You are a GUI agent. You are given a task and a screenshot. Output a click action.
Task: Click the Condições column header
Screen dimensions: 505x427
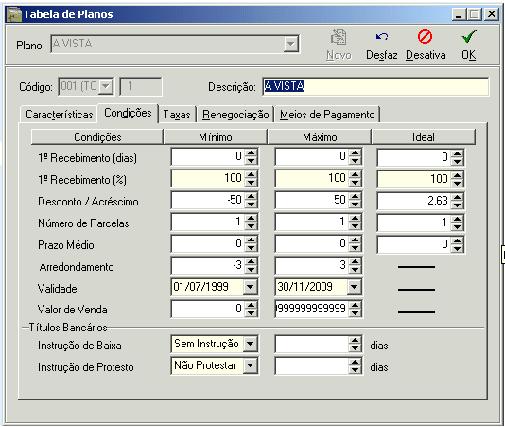tap(97, 137)
